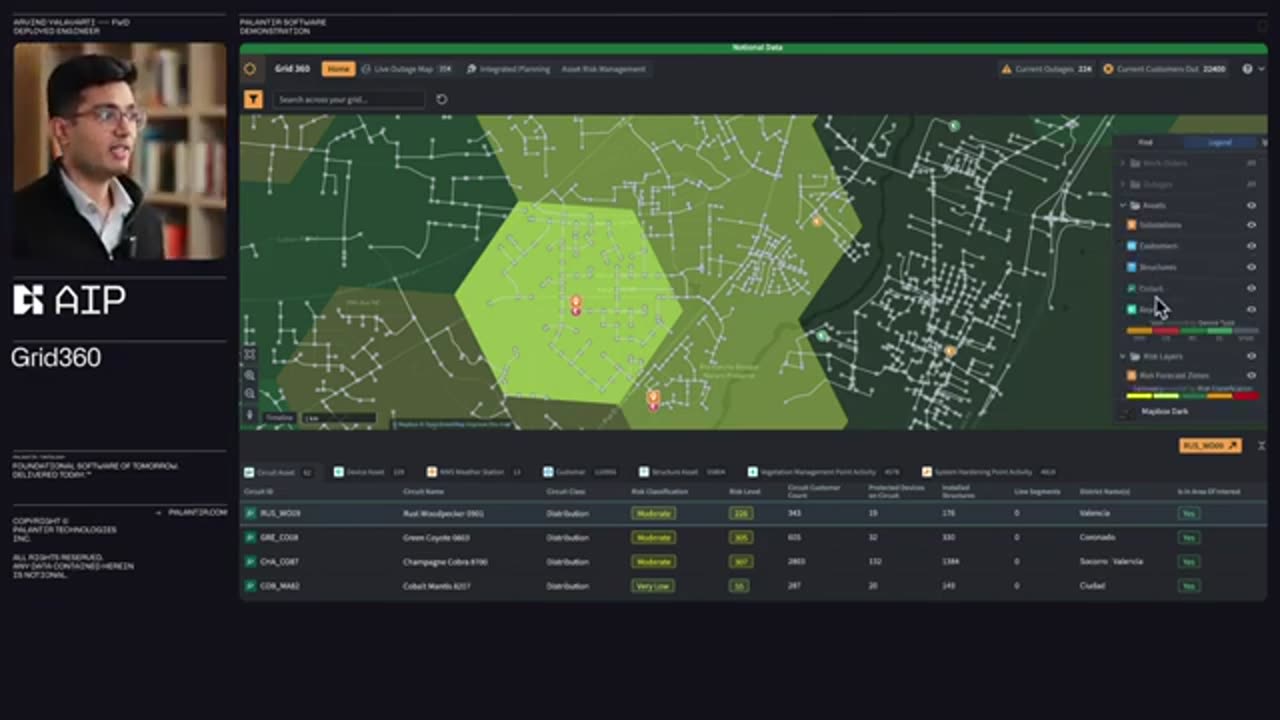Hide the Structures layer with eye icon
Viewport: 1280px width, 720px height.
[1251, 267]
